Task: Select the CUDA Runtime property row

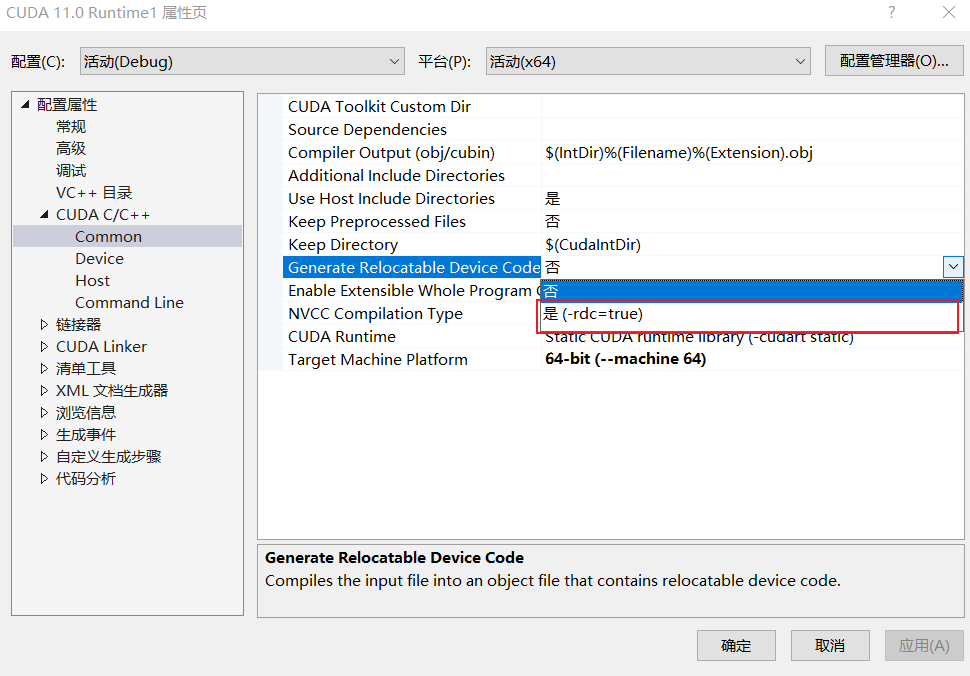Action: (340, 336)
